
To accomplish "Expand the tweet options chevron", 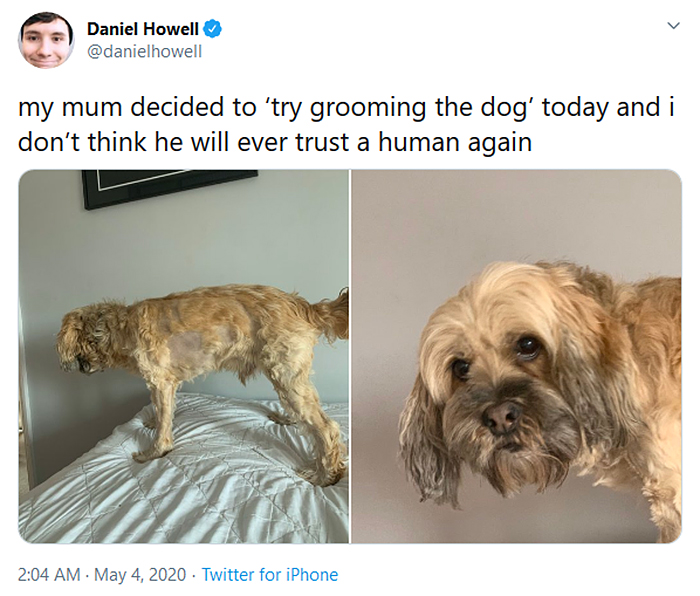I will 673,25.
